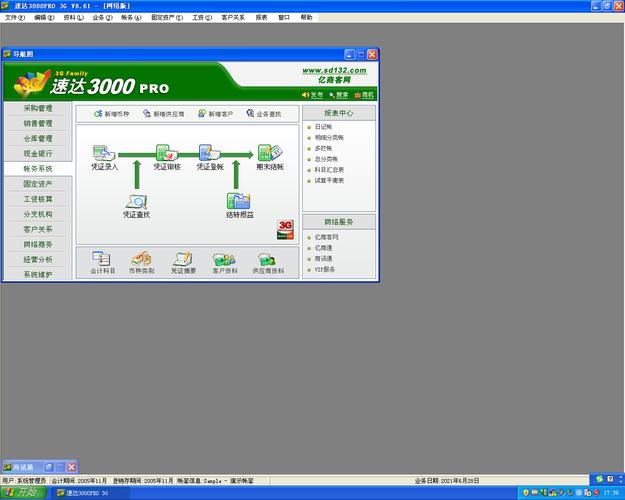This screenshot has width=625, height=500.
Task: Open the 固定资产 menu in menu bar
Action: [167, 18]
